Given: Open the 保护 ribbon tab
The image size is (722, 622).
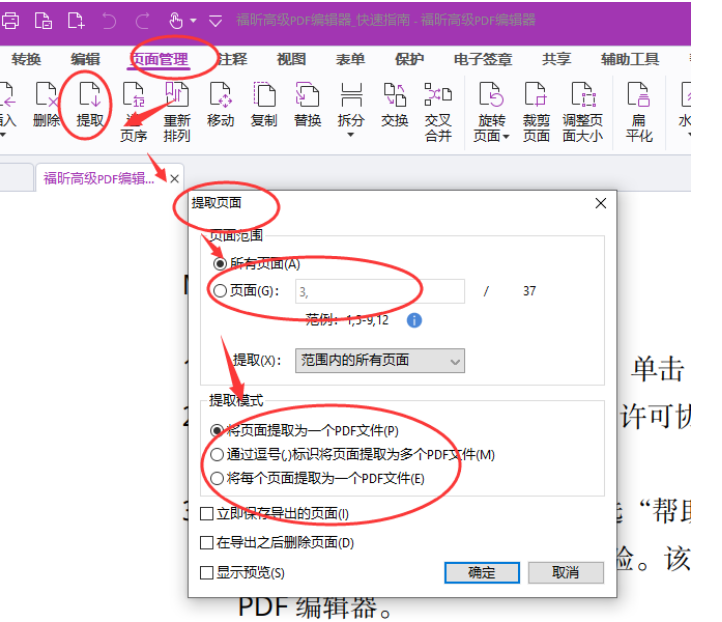Looking at the screenshot, I should (409, 59).
